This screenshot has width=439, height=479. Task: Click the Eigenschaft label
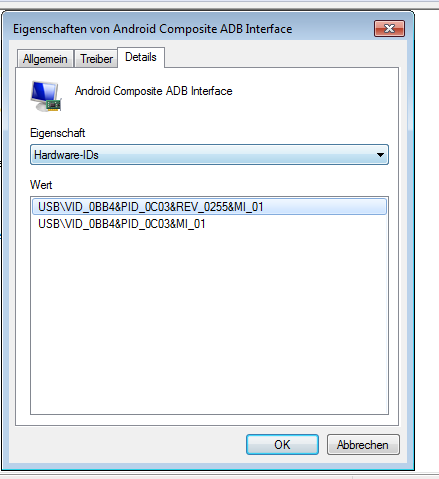coord(58,133)
